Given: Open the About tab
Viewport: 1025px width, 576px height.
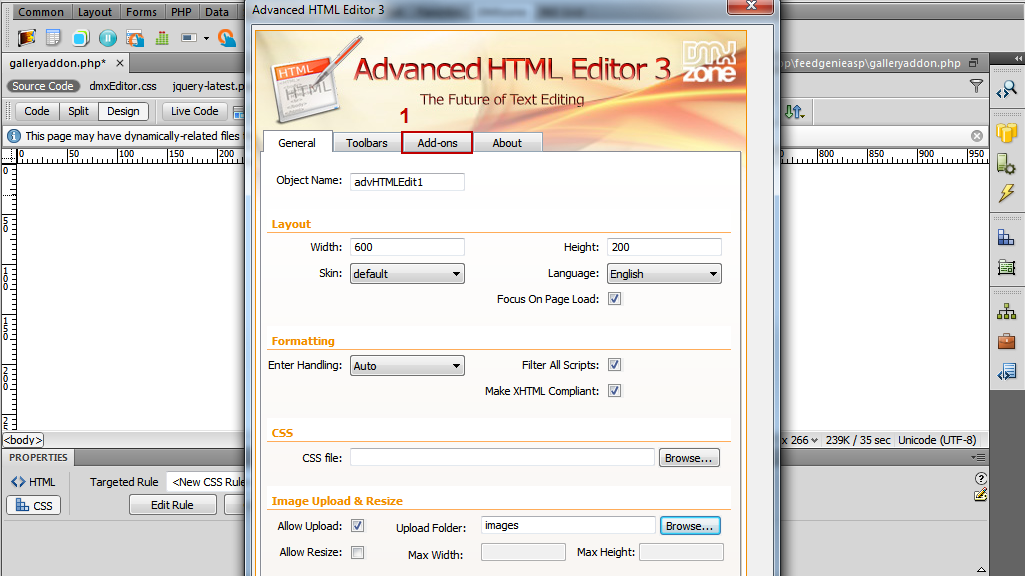Looking at the screenshot, I should [x=507, y=143].
